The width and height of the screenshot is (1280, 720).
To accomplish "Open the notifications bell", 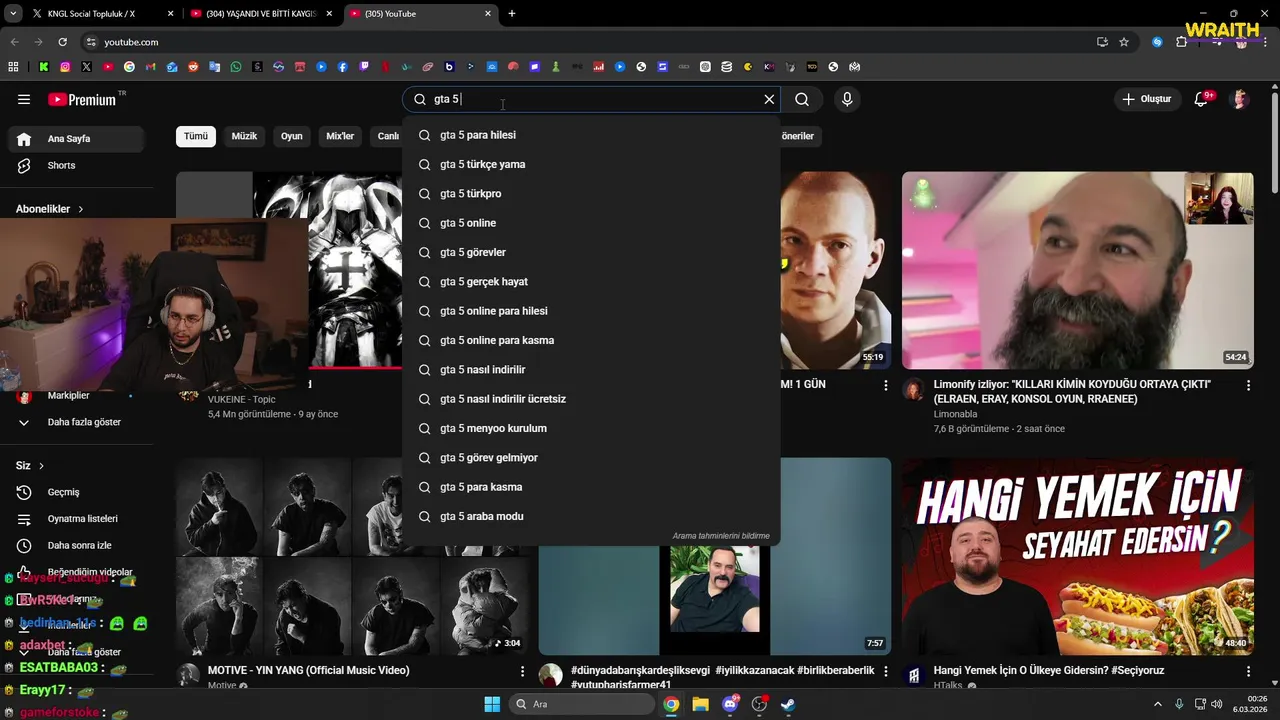I will (1202, 99).
